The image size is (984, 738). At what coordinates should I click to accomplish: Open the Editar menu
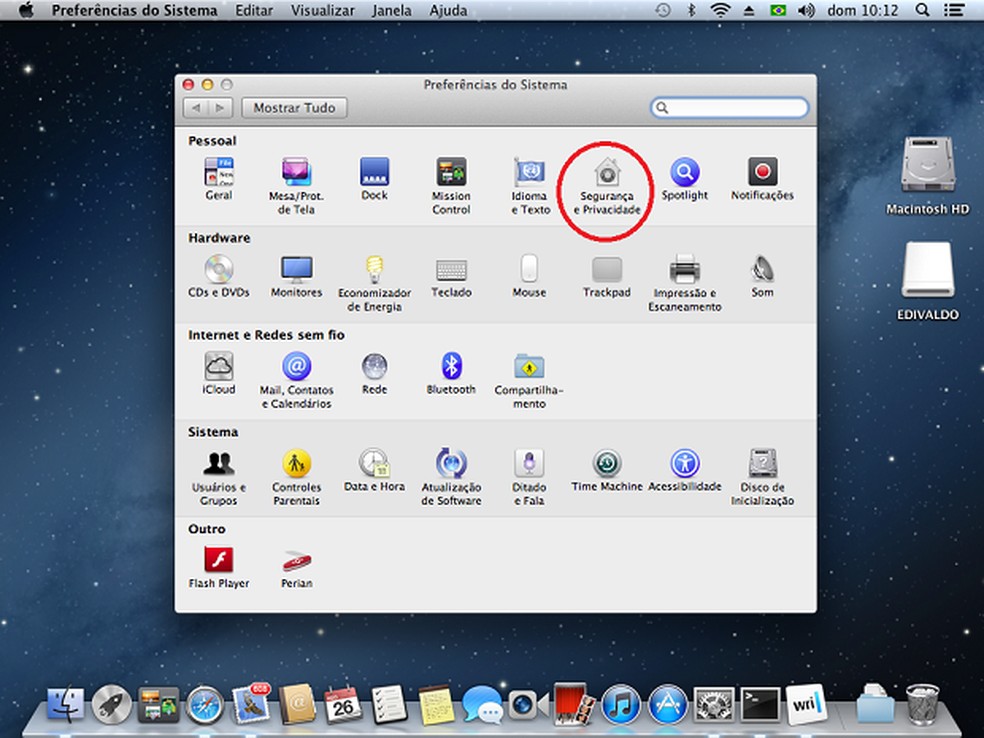click(x=254, y=11)
